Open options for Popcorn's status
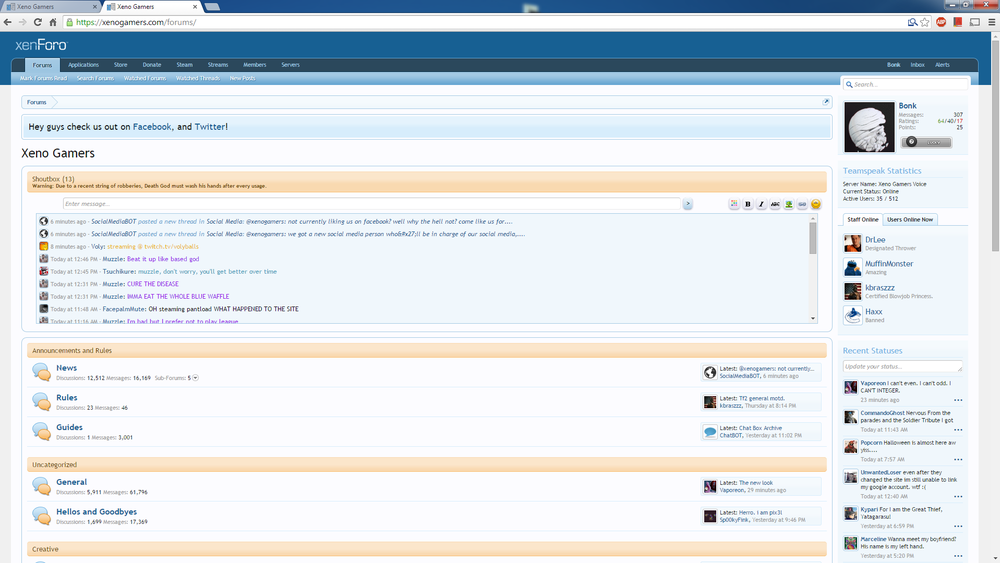 pyautogui.click(x=958, y=459)
